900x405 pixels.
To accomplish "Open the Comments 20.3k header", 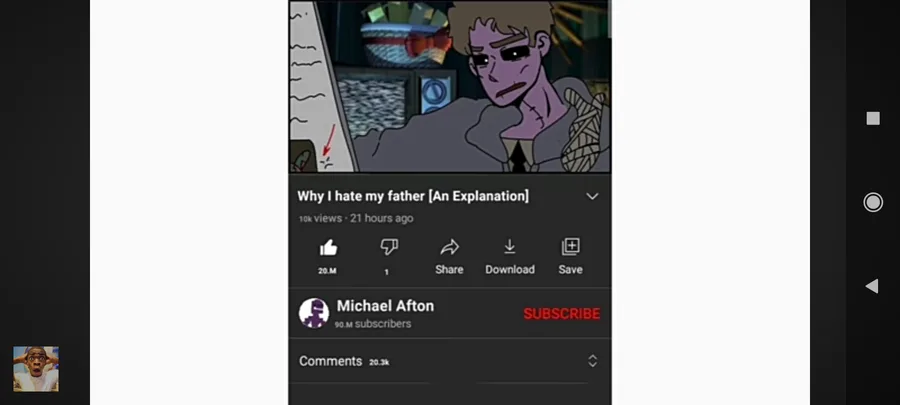I will [x=344, y=361].
